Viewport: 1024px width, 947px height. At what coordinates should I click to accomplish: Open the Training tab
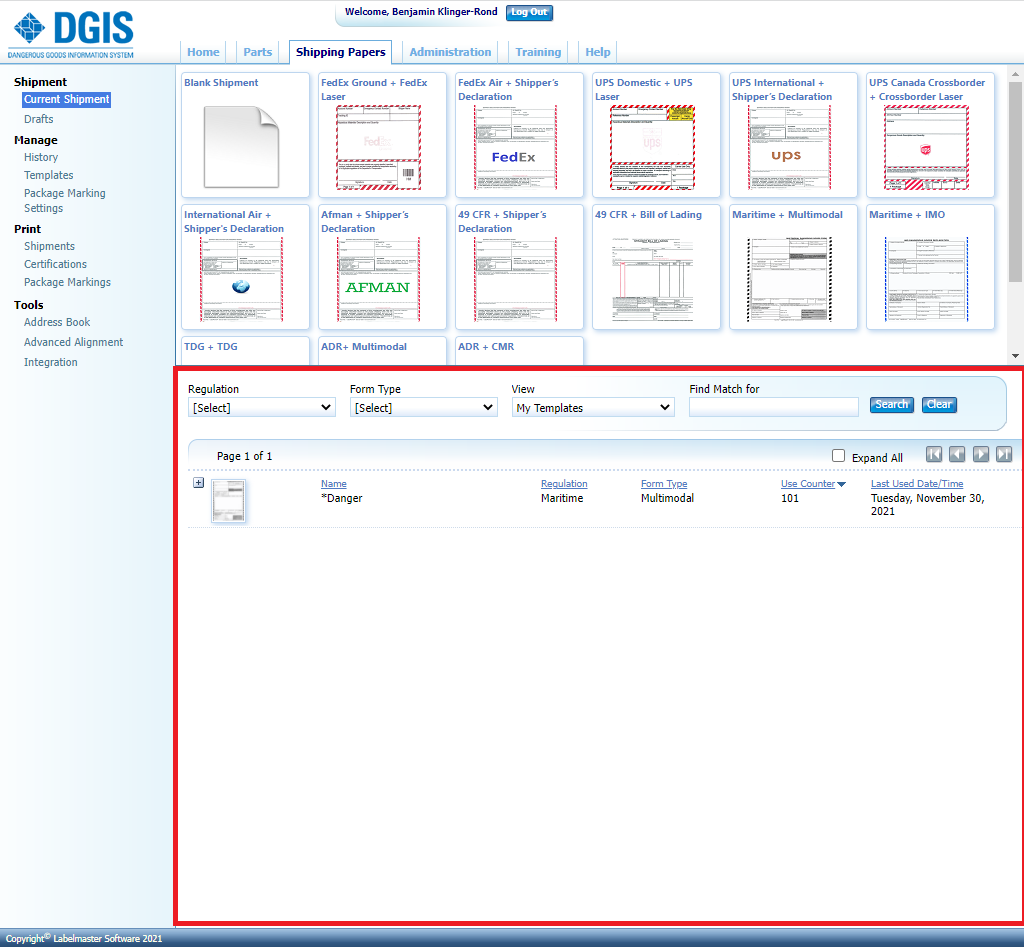(x=538, y=52)
